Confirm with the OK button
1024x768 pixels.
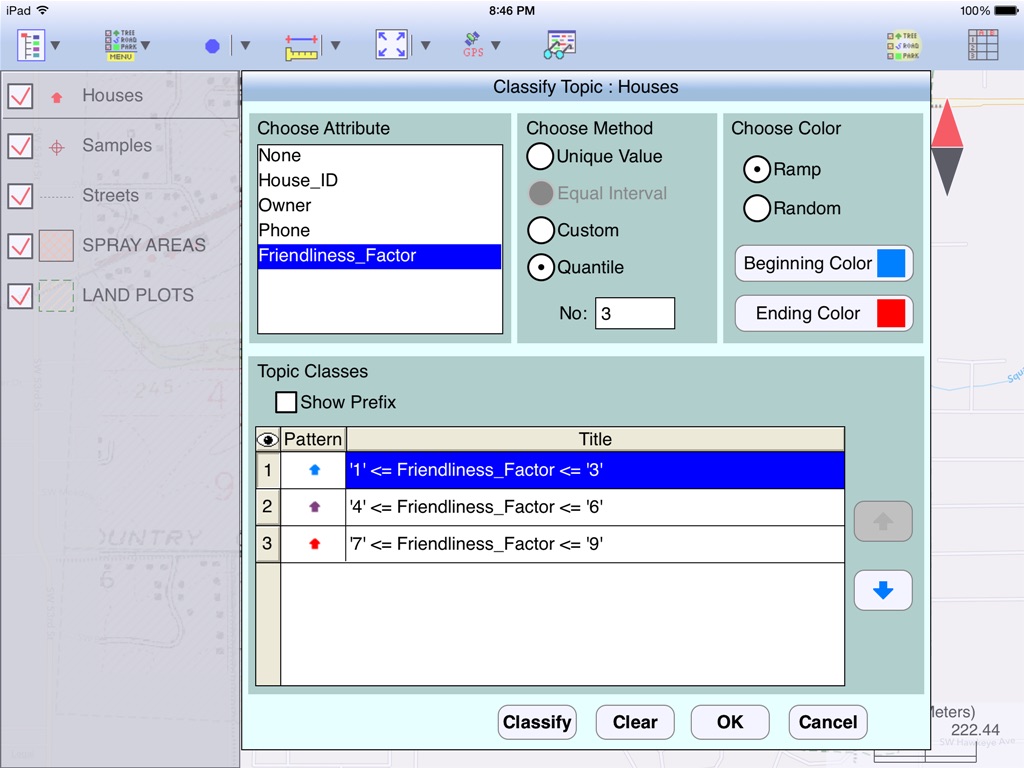[x=730, y=722]
